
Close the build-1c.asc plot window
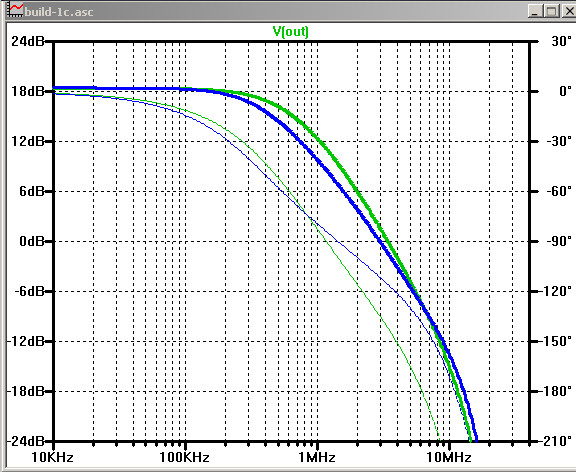tap(568, 11)
